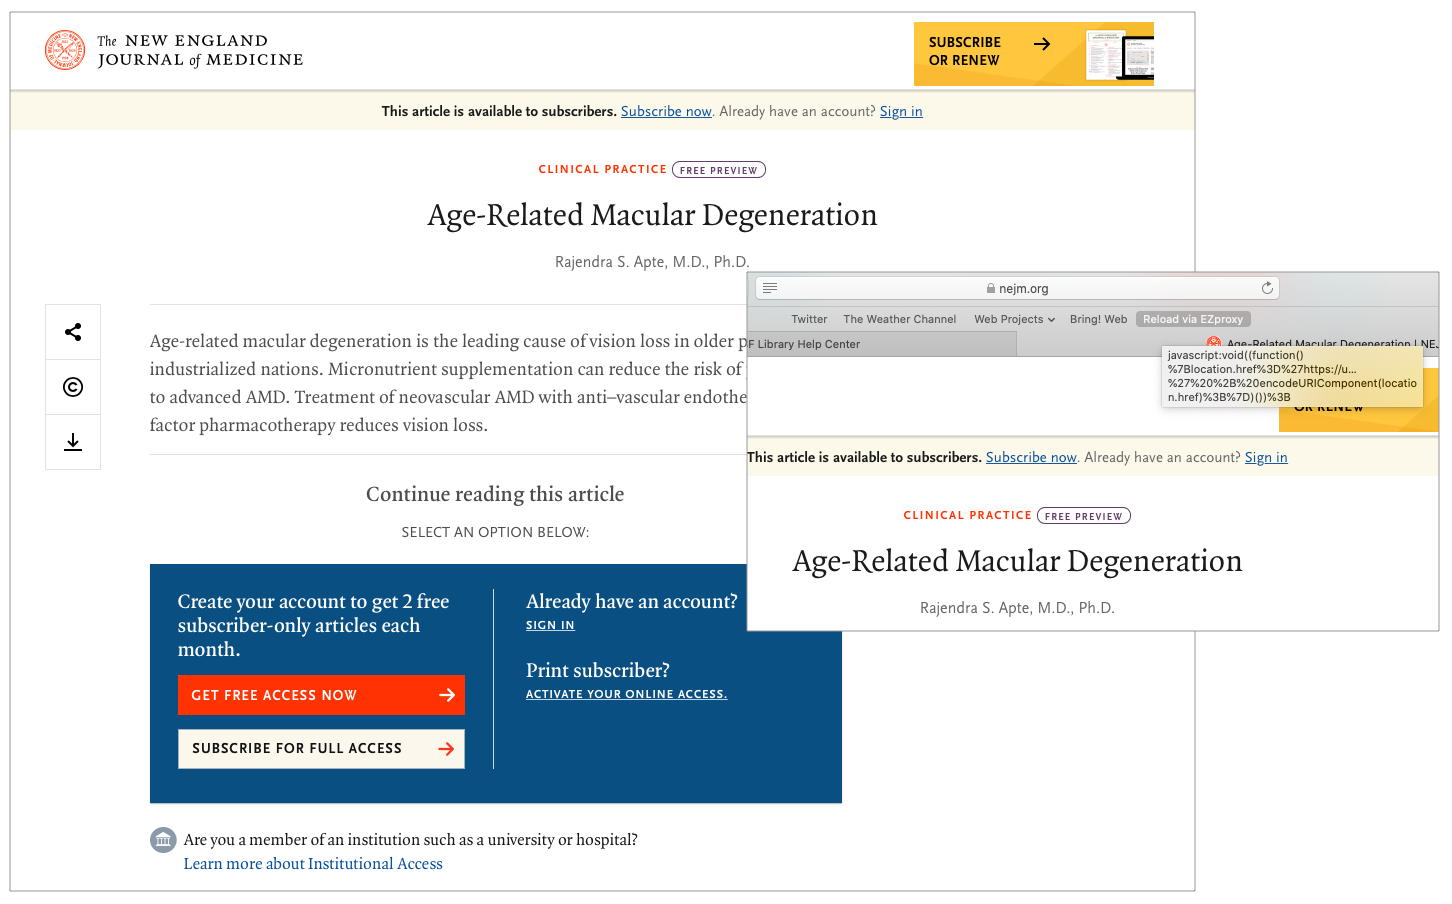Click the NEJM logo seal

tap(65, 50)
